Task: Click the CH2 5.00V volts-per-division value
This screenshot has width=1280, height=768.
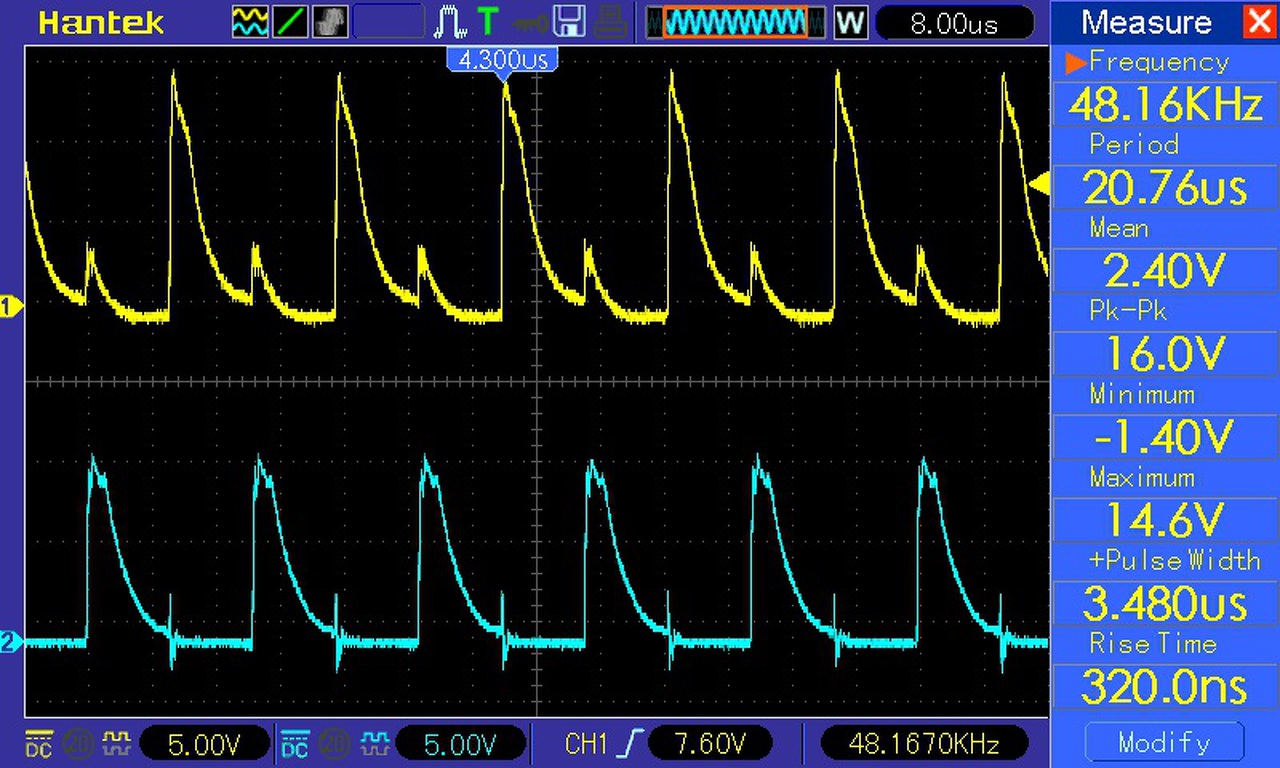Action: tap(461, 743)
